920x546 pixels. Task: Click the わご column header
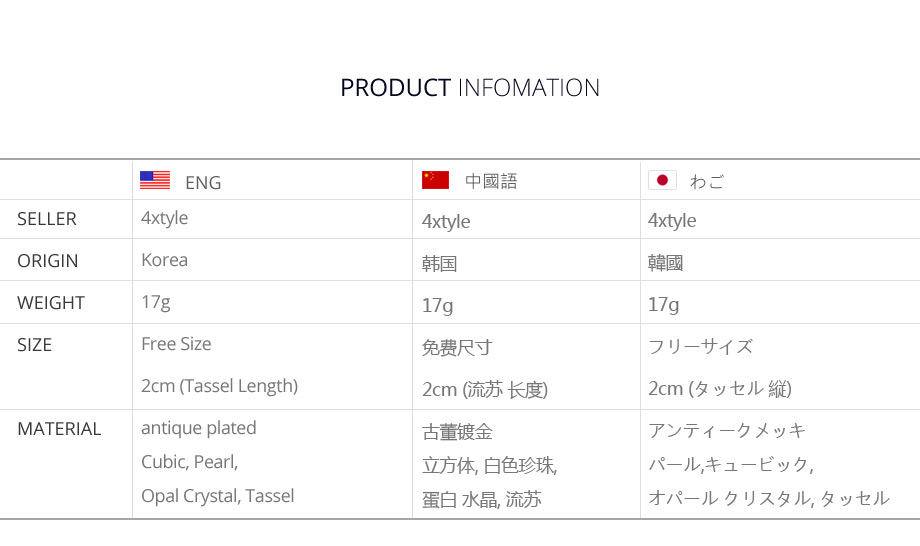(707, 181)
